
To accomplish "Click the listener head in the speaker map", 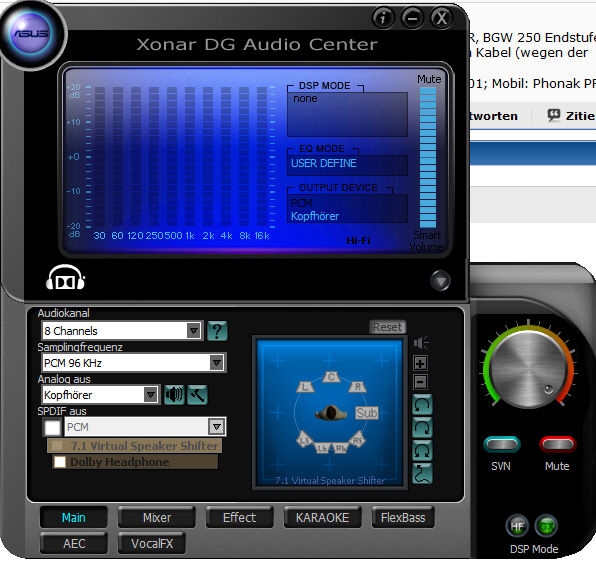I will pyautogui.click(x=331, y=413).
